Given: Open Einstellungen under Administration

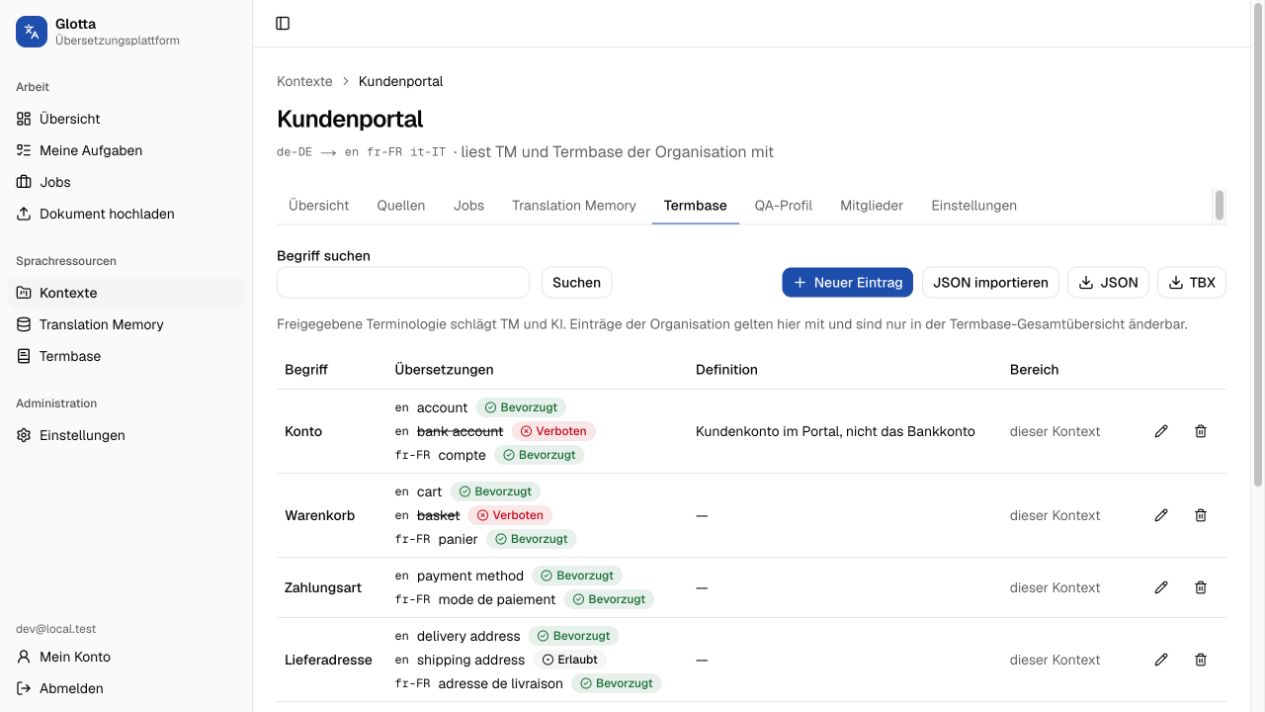Looking at the screenshot, I should [x=126, y=435].
